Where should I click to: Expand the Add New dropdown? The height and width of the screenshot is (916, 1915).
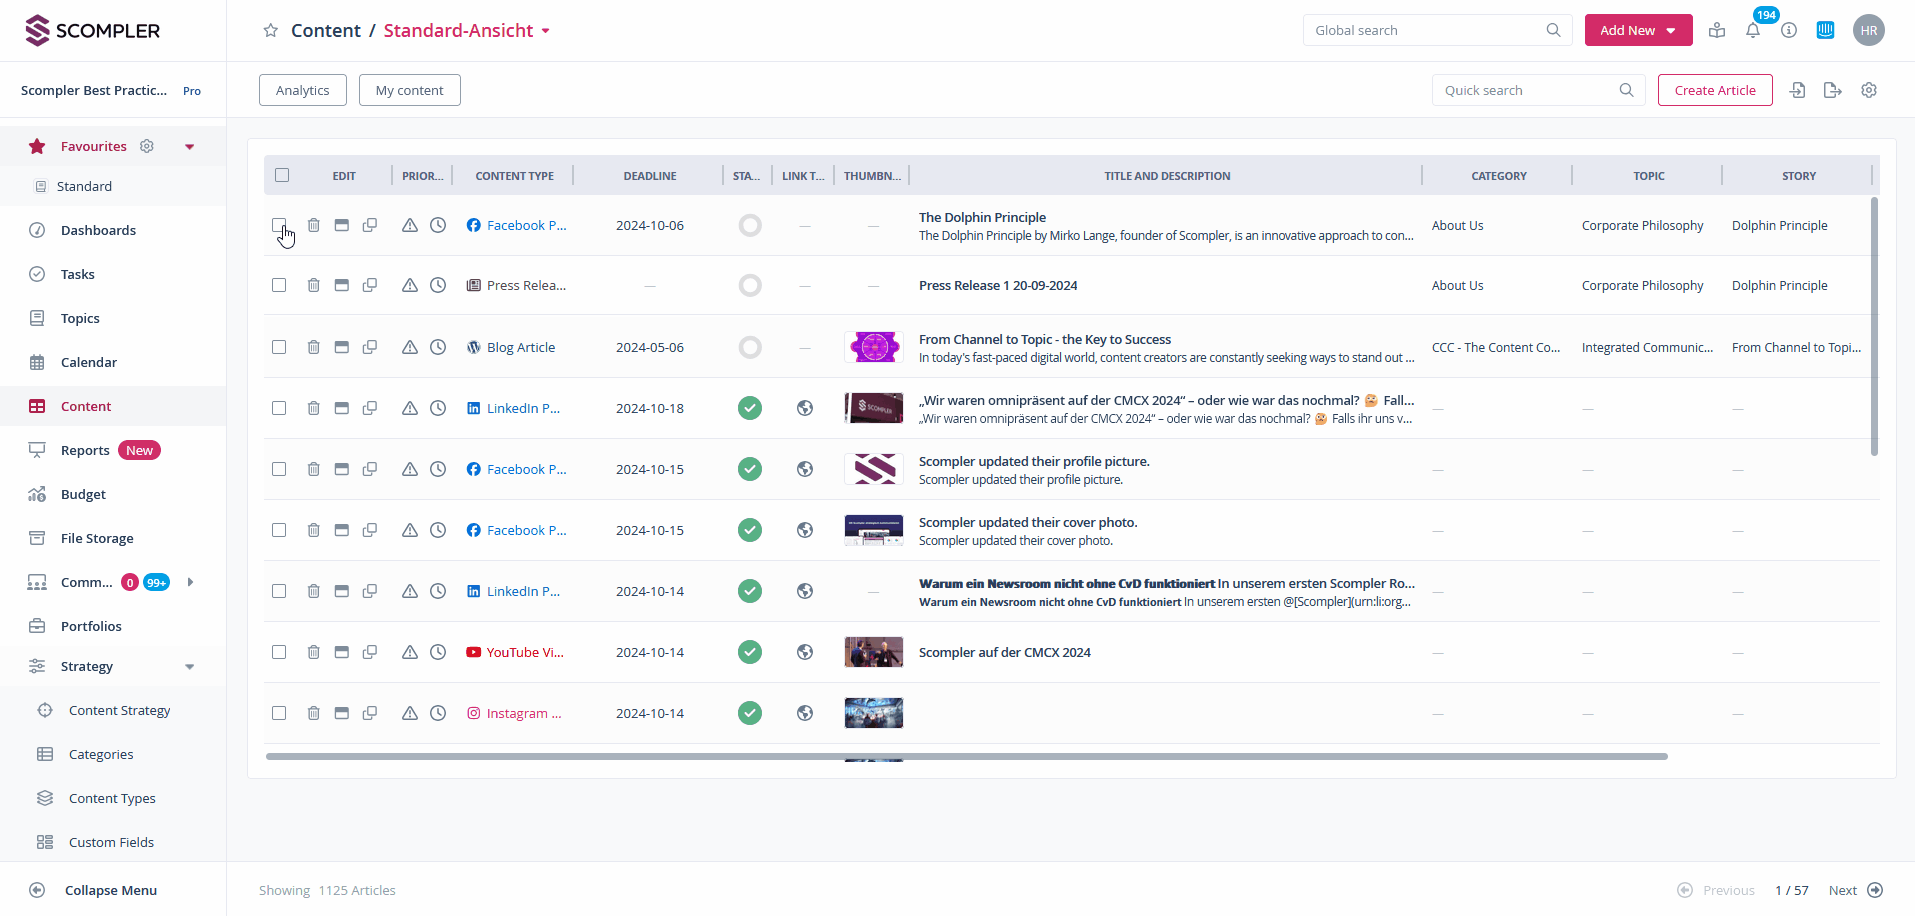point(1670,31)
